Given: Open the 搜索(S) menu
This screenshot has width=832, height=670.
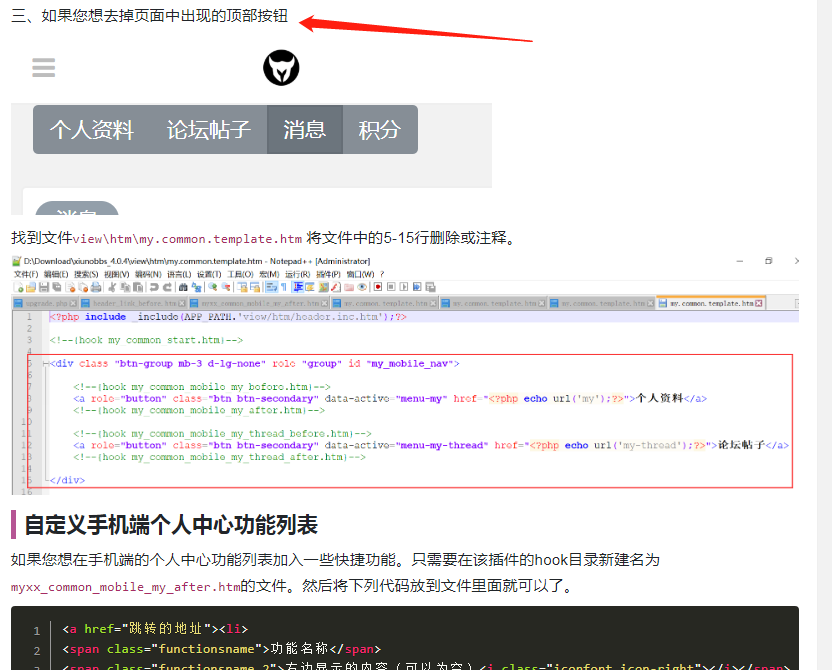Looking at the screenshot, I should point(86,274).
